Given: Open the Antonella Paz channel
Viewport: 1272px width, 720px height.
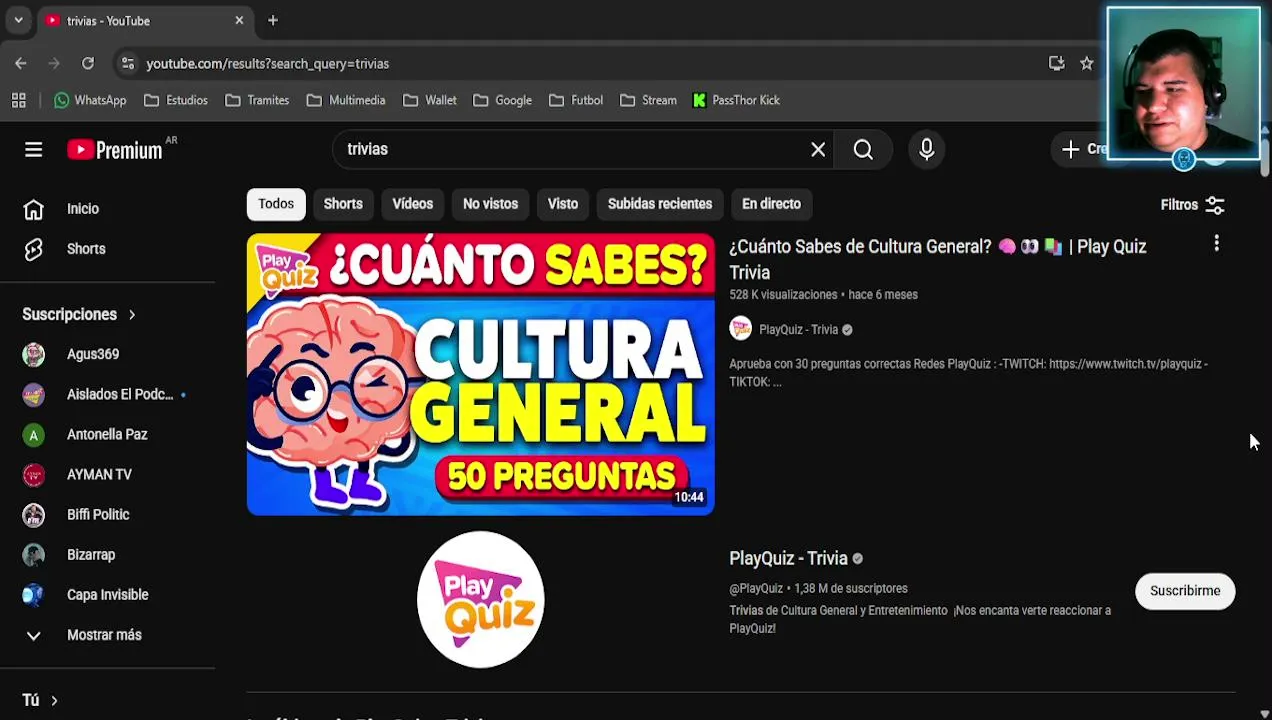Looking at the screenshot, I should pos(107,434).
